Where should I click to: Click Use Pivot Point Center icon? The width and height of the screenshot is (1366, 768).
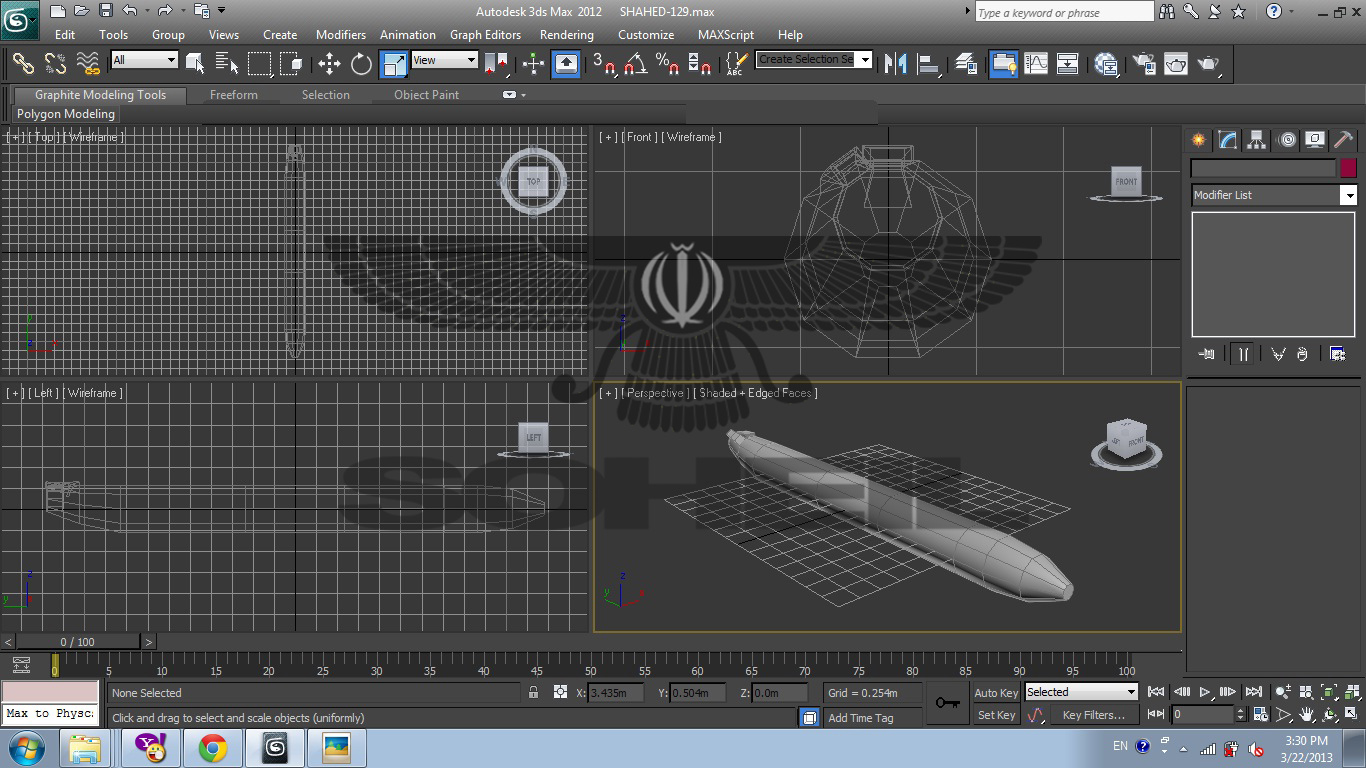pyautogui.click(x=497, y=64)
